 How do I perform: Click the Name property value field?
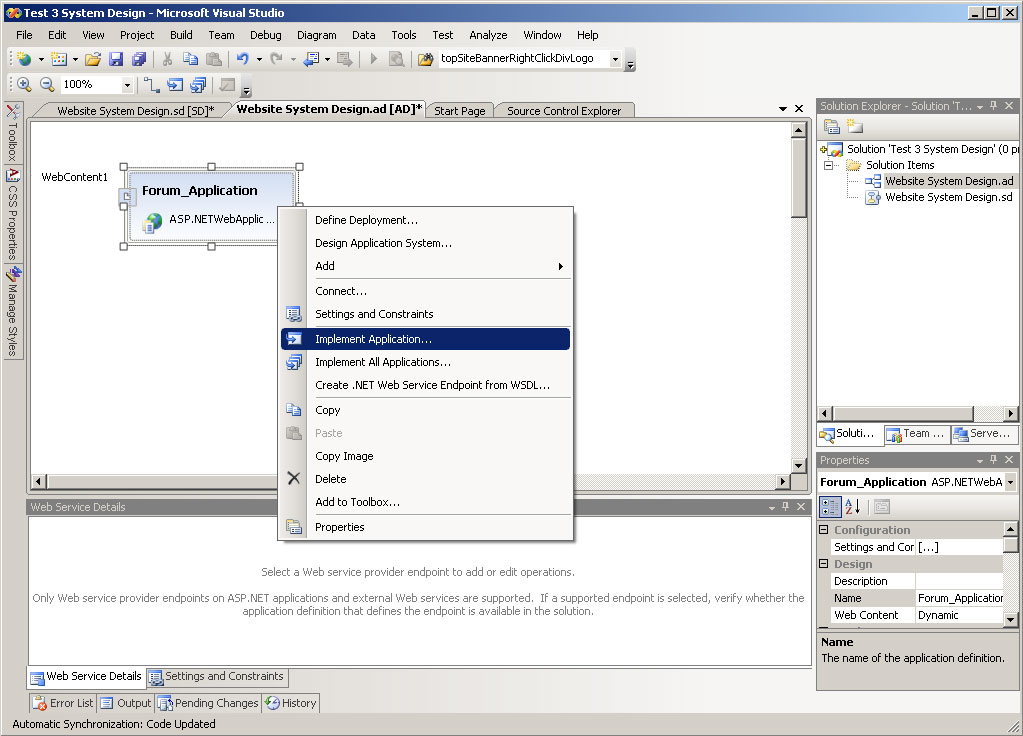(959, 598)
